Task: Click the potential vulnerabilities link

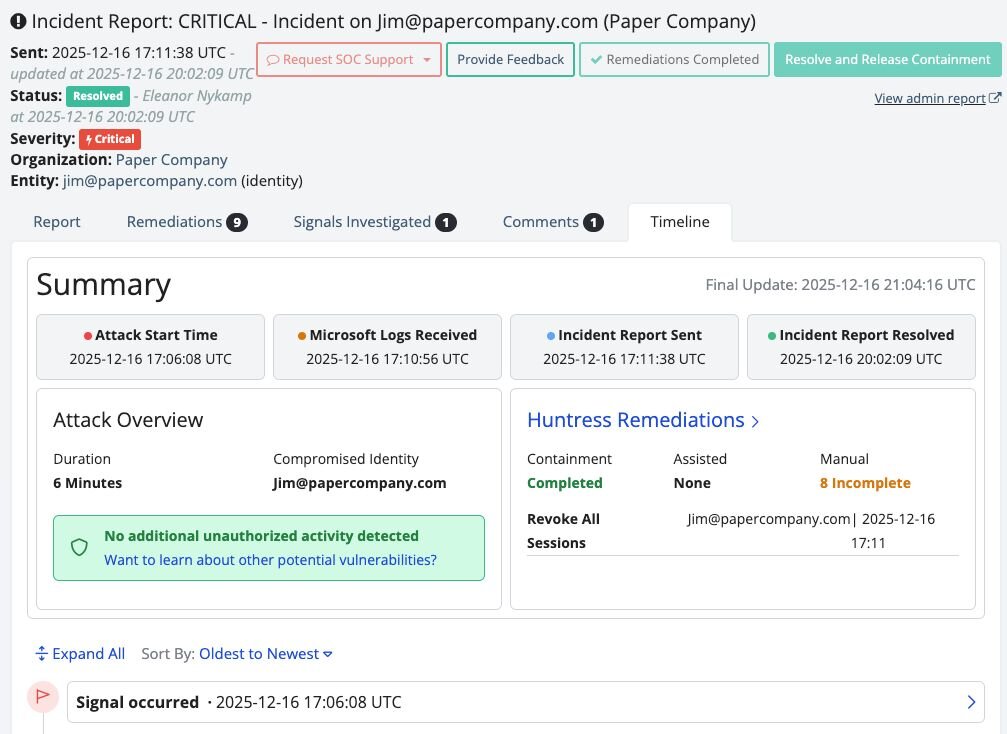Action: (x=270, y=560)
